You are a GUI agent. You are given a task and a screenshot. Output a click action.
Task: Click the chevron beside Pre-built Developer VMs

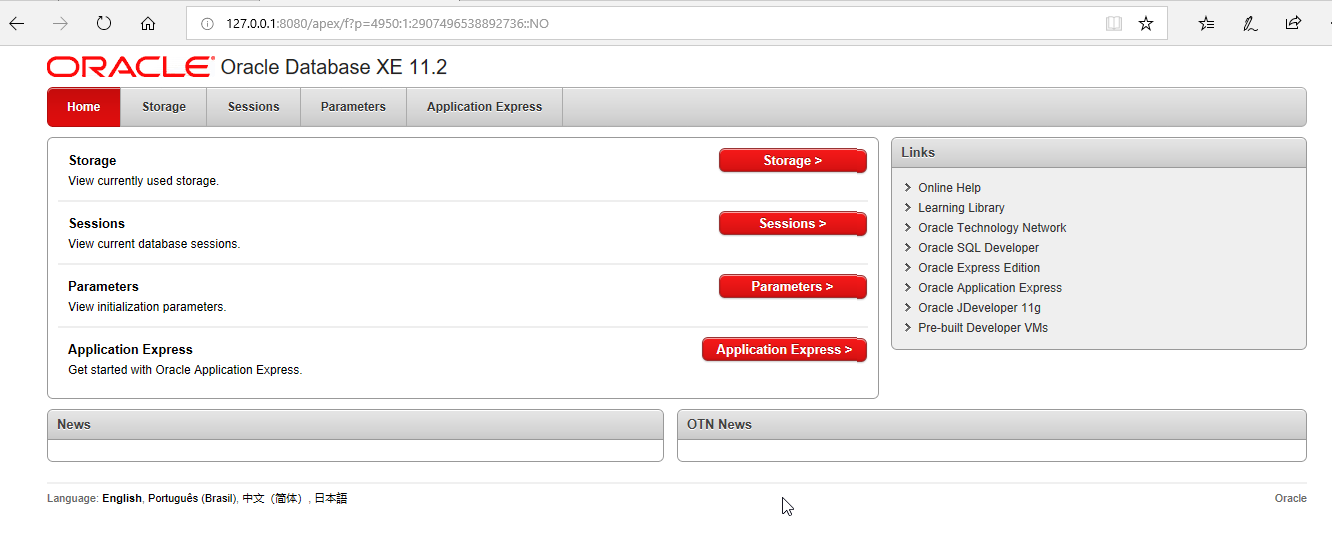click(x=907, y=328)
